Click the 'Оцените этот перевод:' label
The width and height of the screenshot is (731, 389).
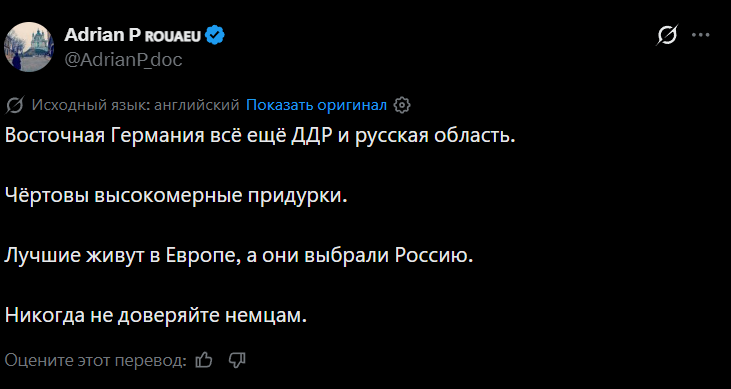point(96,360)
